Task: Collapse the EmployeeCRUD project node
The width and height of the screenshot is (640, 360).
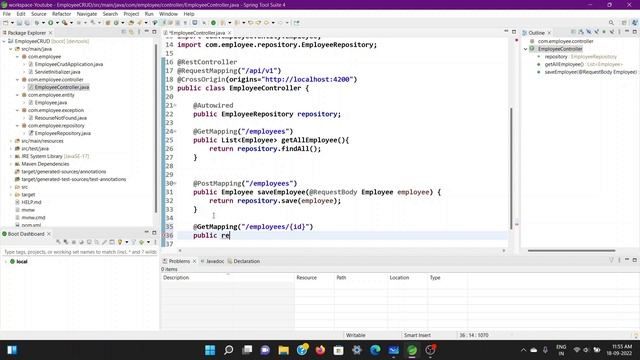Action: 4,41
